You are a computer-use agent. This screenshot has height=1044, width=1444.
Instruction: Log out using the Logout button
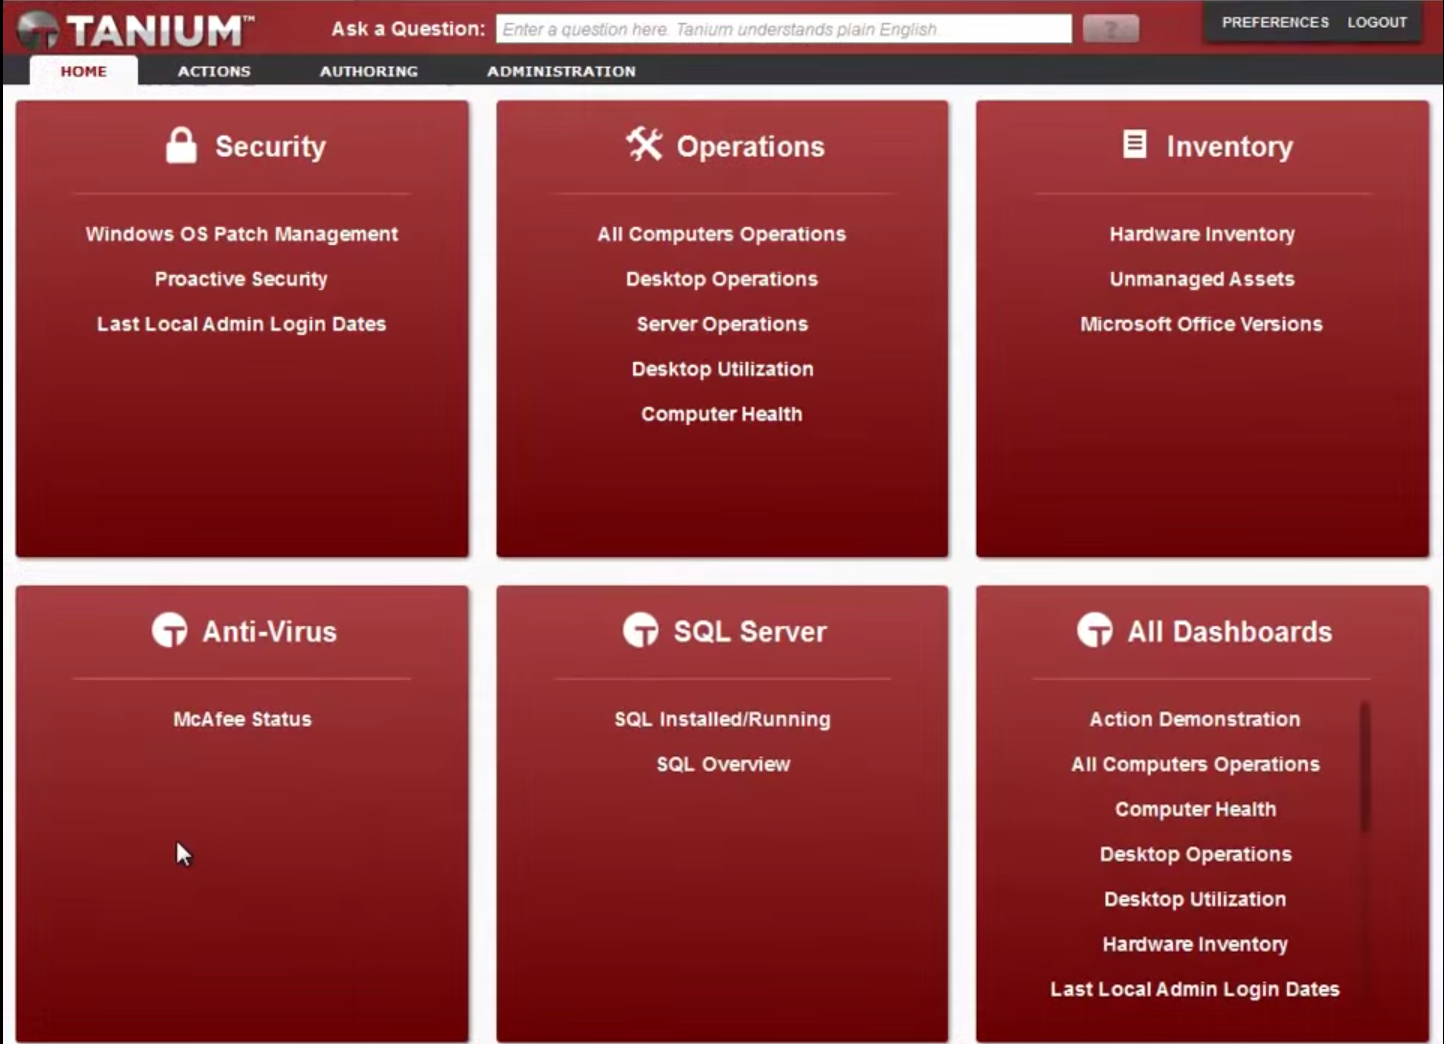click(1376, 22)
